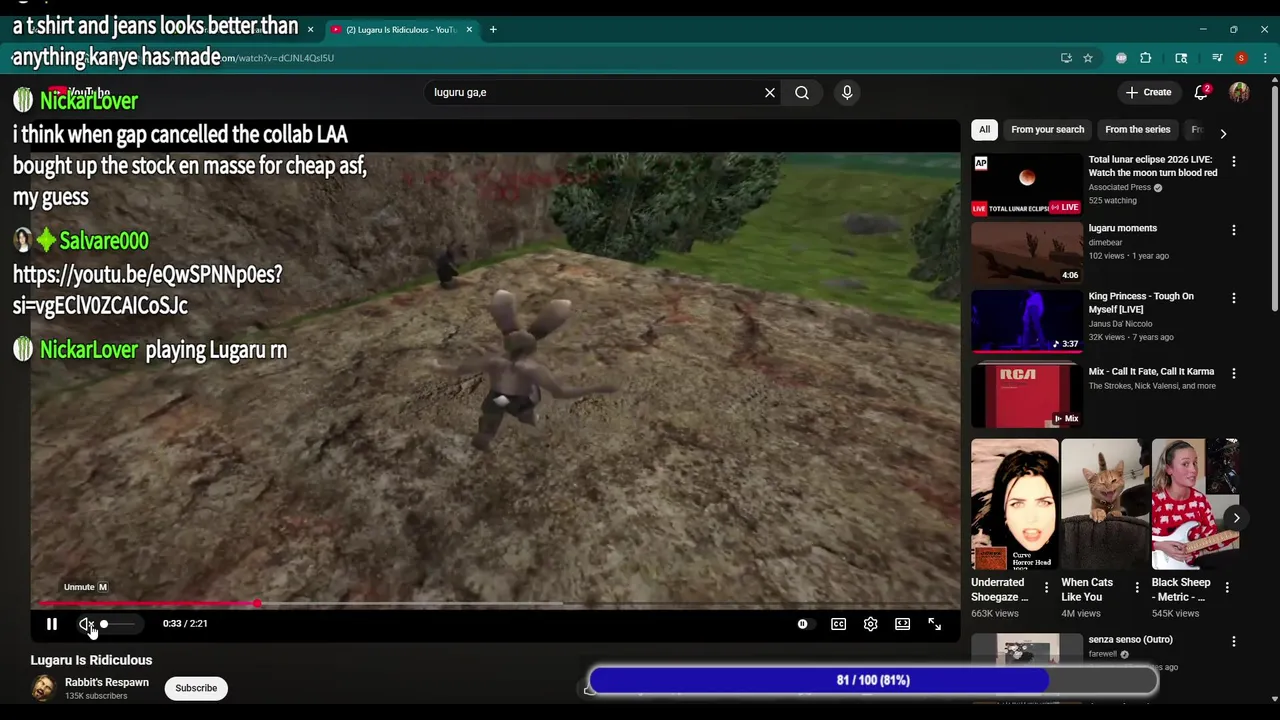This screenshot has width=1280, height=720.
Task: Adjust the player volume slider
Action: pyautogui.click(x=117, y=624)
